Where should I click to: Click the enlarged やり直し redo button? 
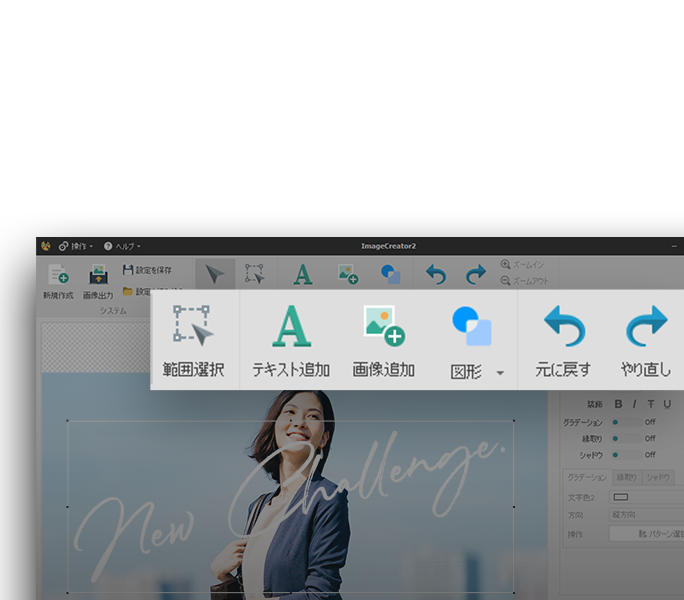(646, 340)
